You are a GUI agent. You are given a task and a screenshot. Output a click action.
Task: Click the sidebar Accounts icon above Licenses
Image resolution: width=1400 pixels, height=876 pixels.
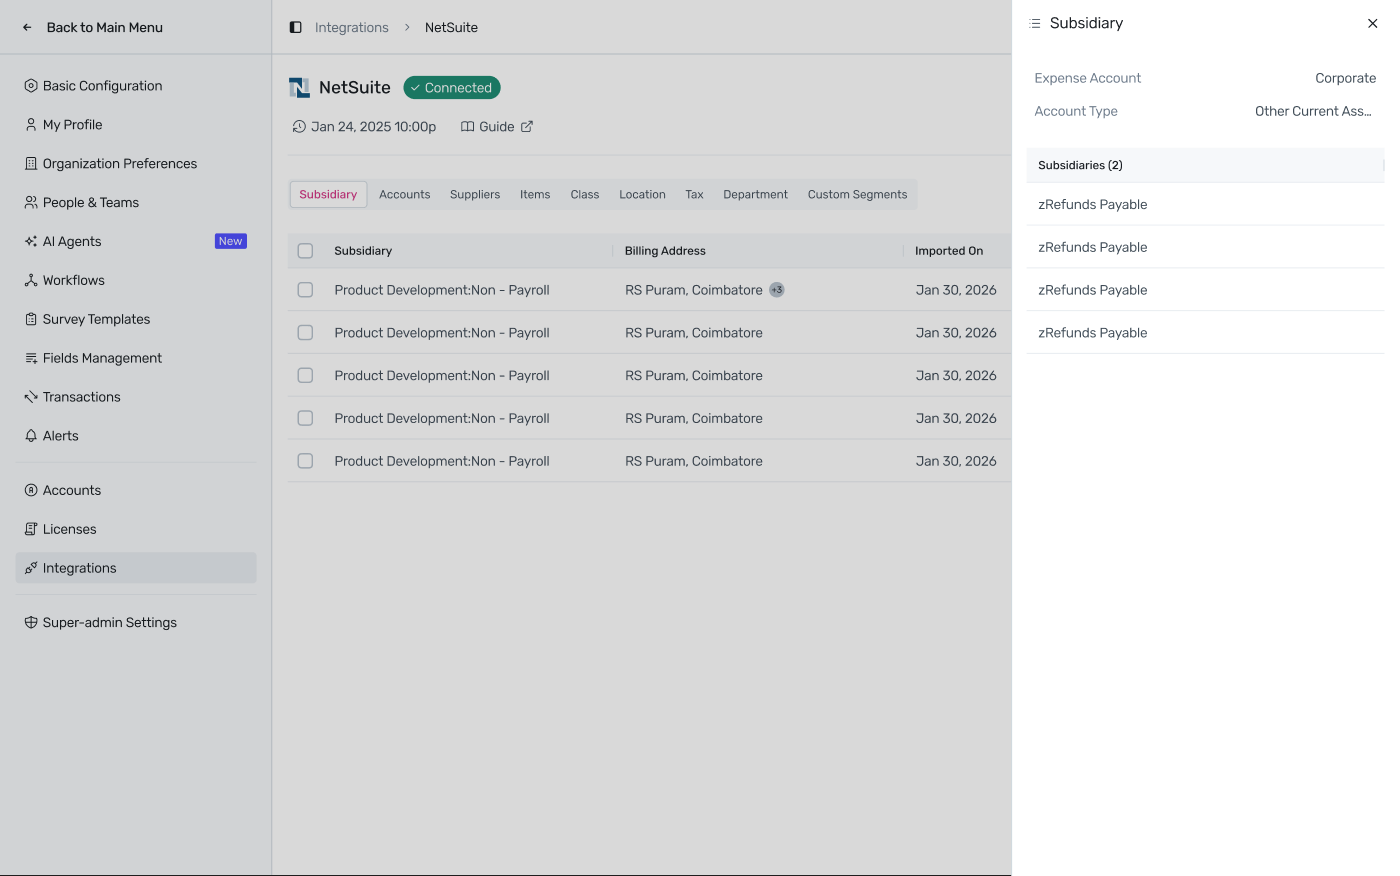pyautogui.click(x=31, y=491)
